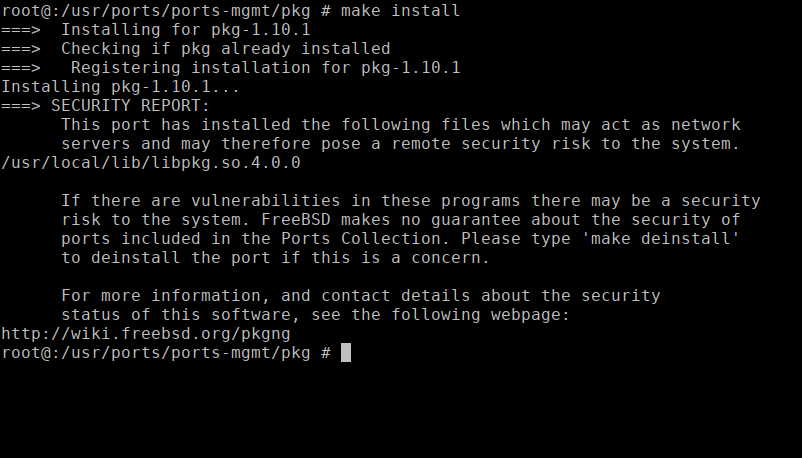Click the arrow marker before 'Installing for'
The width and height of the screenshot is (802, 458).
(21, 29)
